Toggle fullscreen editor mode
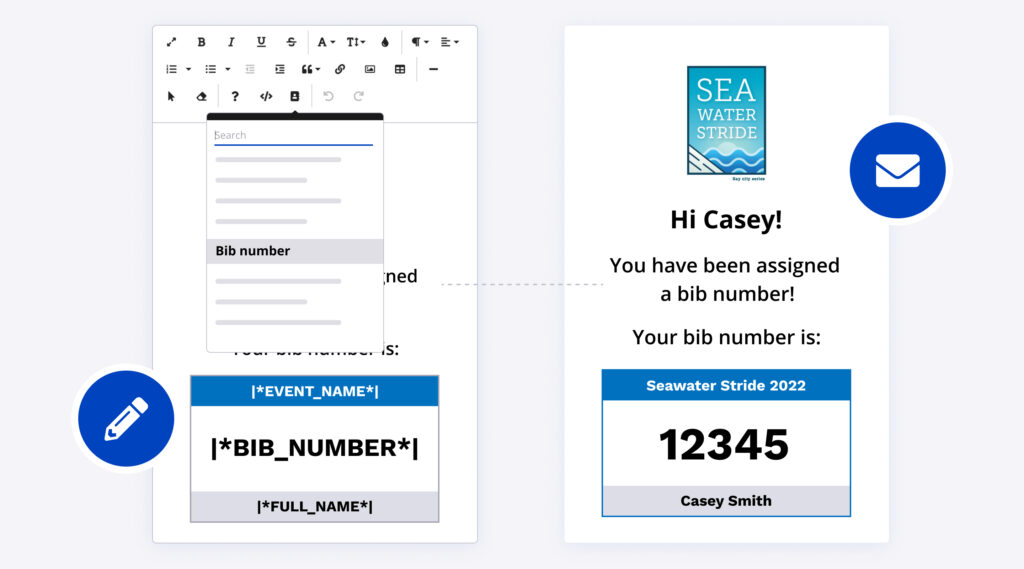This screenshot has width=1024, height=569. pos(171,42)
